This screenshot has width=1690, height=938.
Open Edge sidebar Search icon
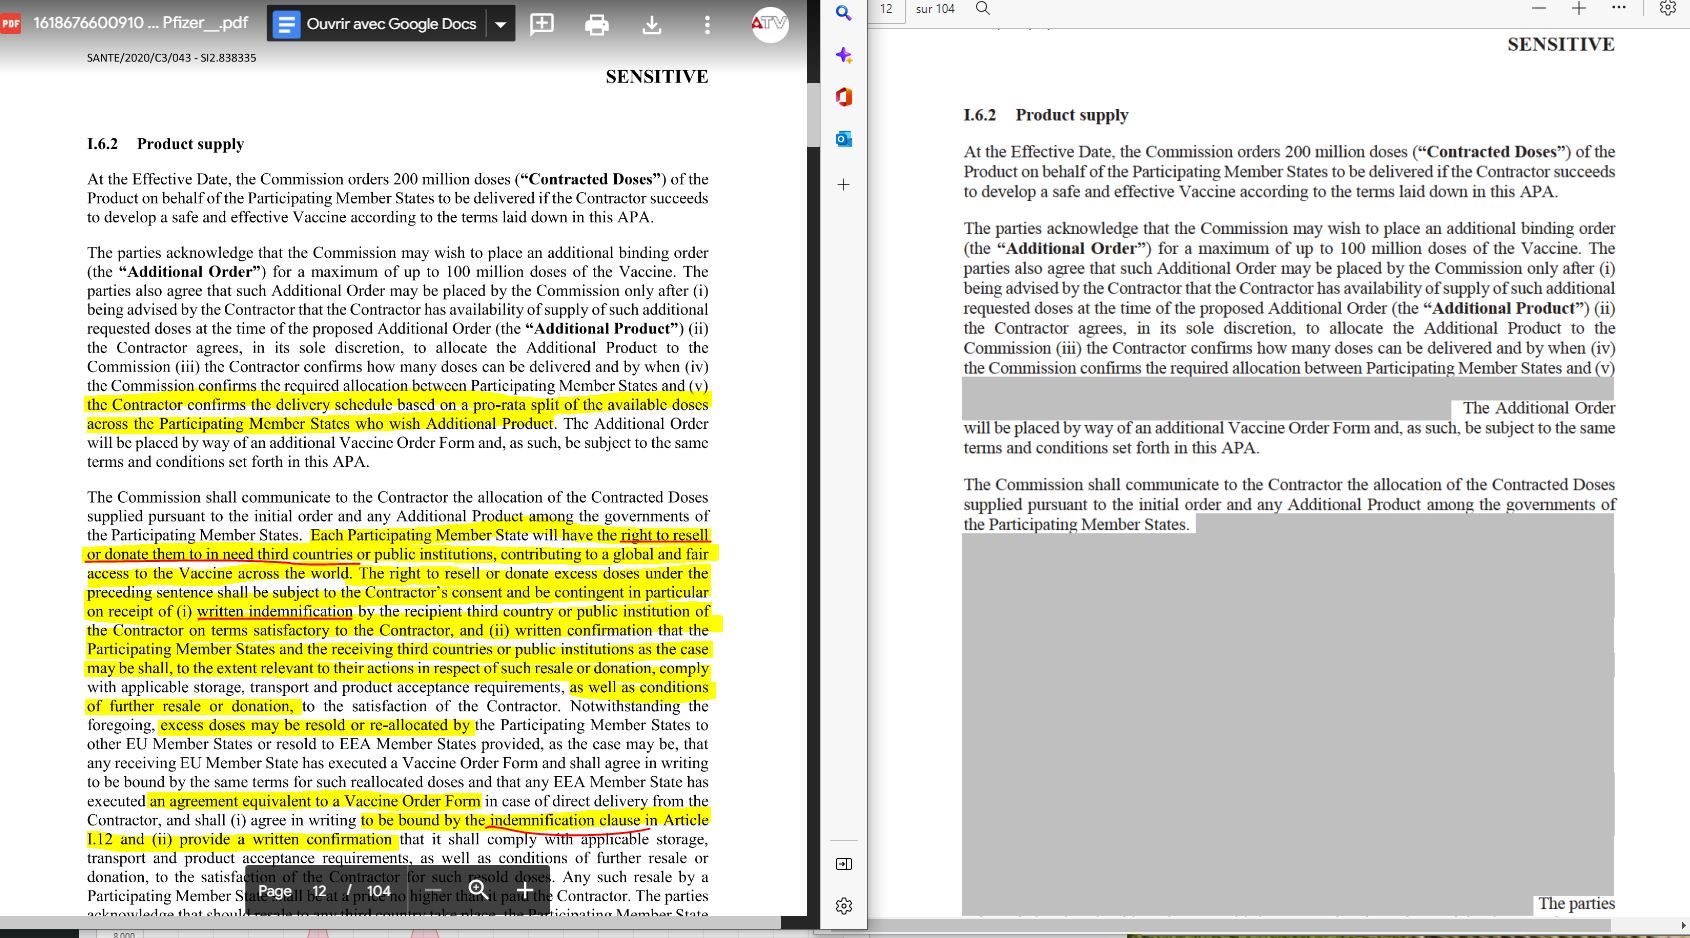click(844, 13)
